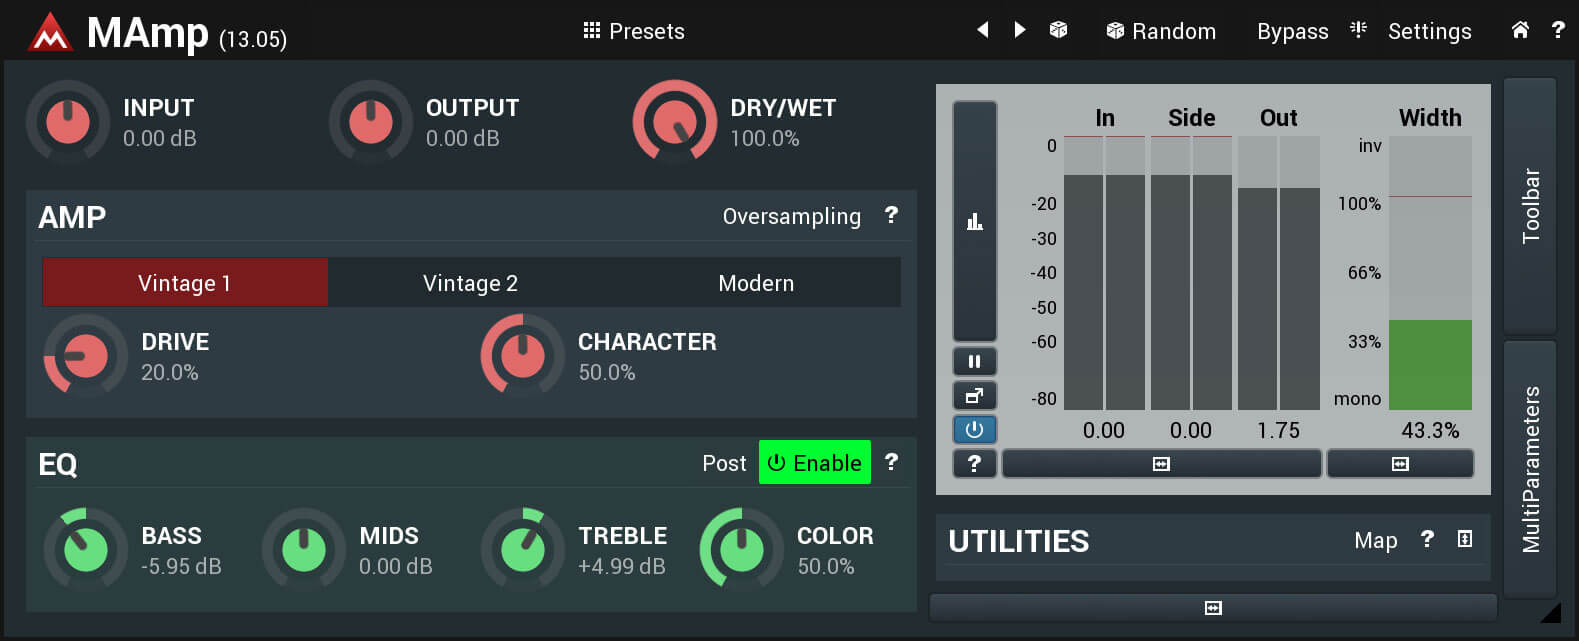Viewport: 1579px width, 641px height.
Task: Click the Width meter green bar
Action: tap(1430, 364)
